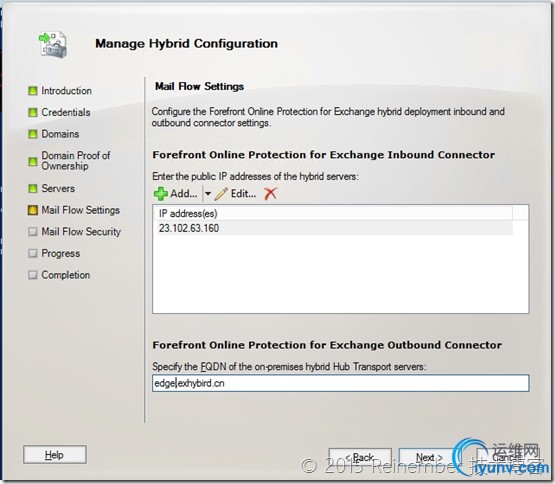Remove entry with red X icon

tap(270, 194)
